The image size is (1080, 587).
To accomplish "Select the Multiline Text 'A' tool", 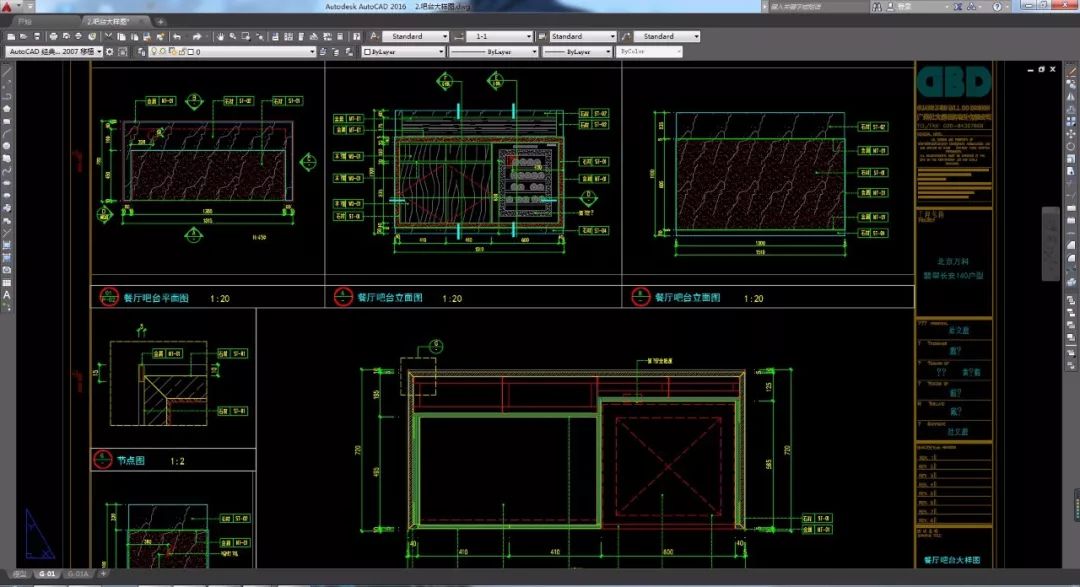I will coord(7,295).
